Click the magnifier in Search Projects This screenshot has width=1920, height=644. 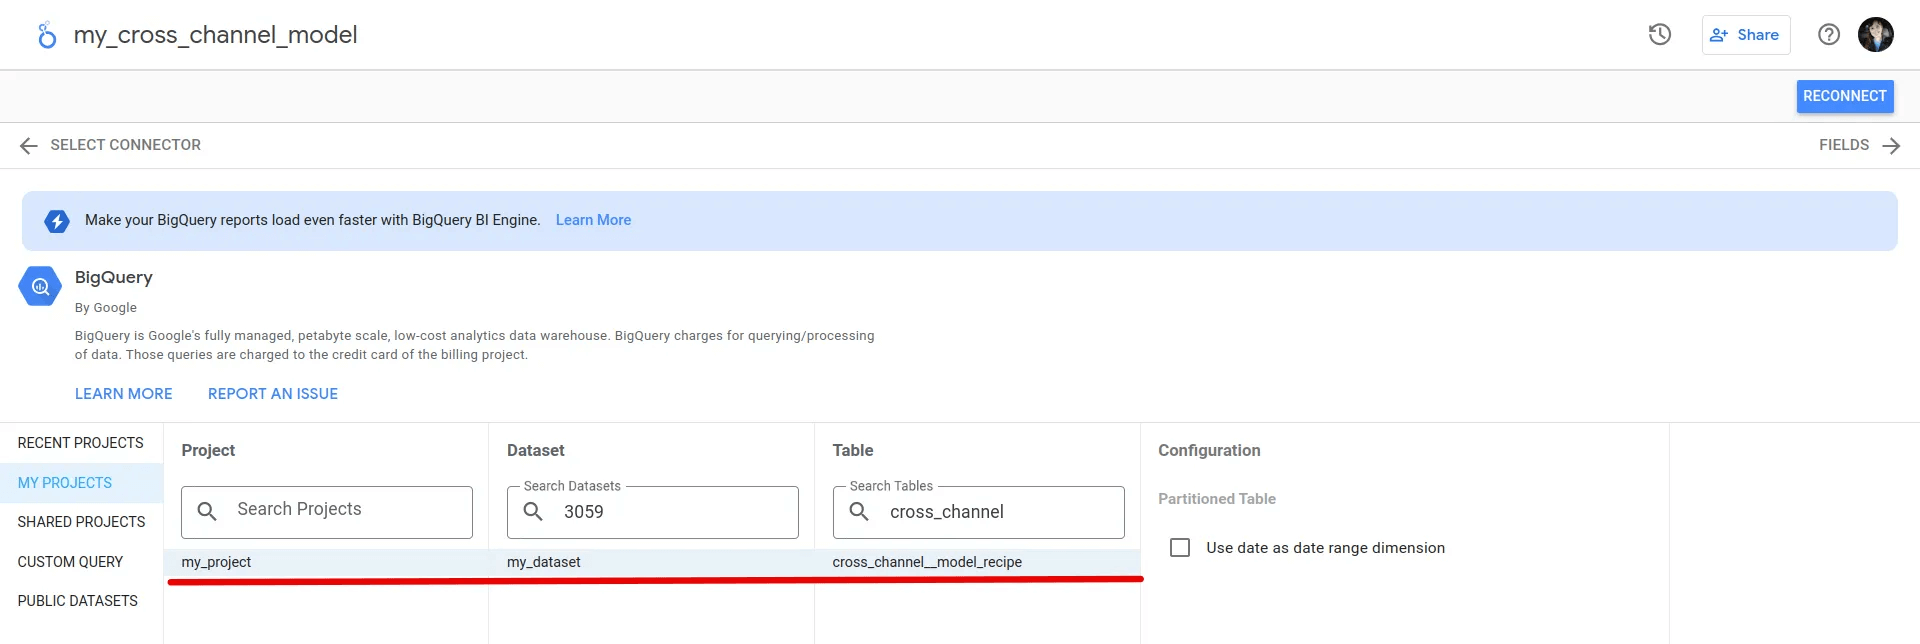pos(207,511)
